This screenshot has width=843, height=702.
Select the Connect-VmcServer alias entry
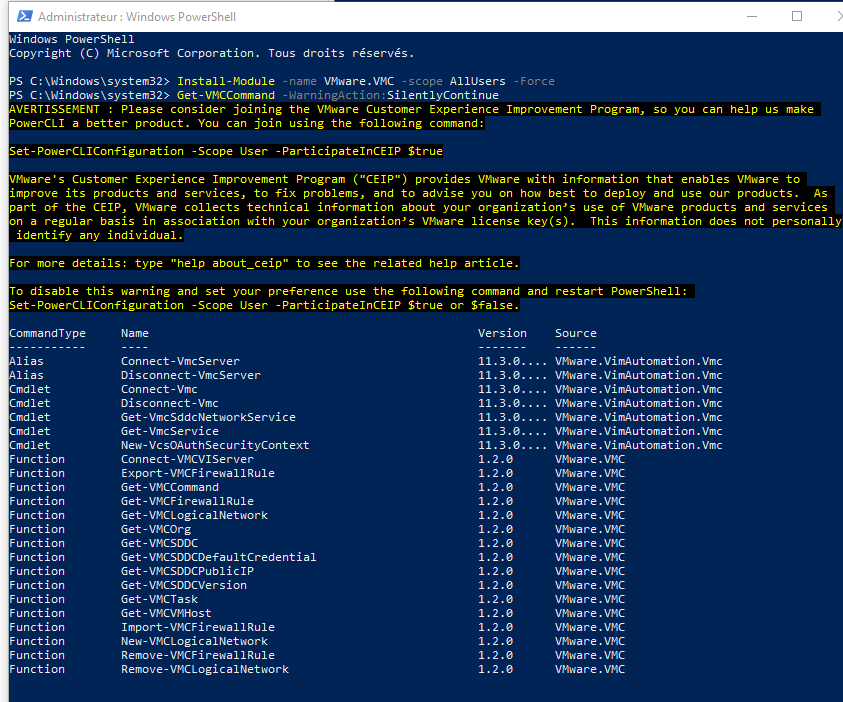(180, 361)
